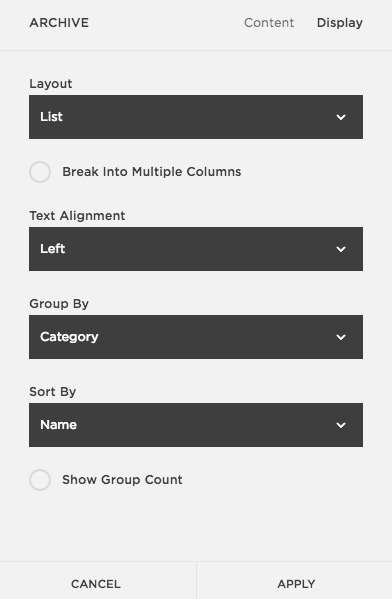Enable Break Into Multiple Columns circle toggle

40,172
